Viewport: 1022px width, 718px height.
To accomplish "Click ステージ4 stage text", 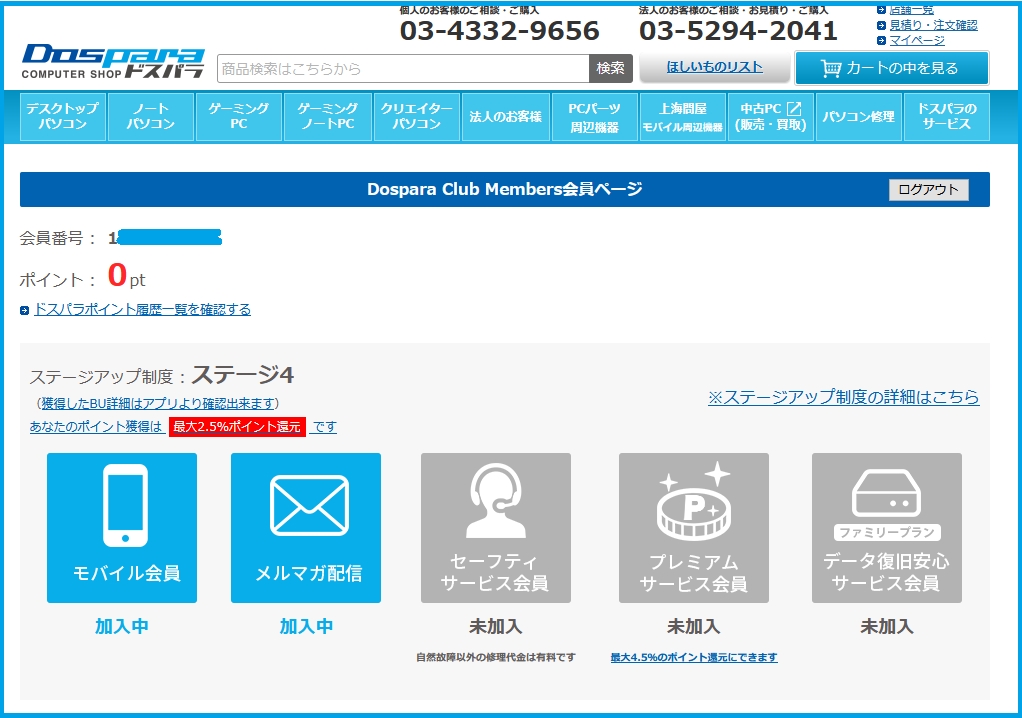I will click(x=242, y=375).
